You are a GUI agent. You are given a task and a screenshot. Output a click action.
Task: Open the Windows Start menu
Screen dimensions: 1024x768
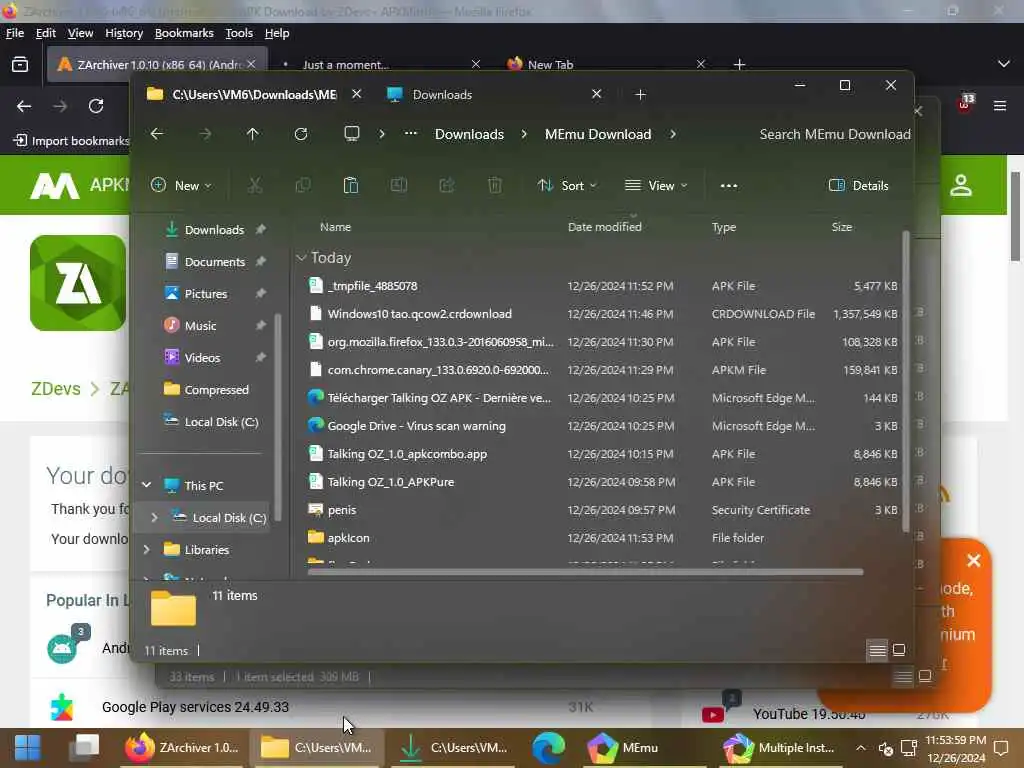pos(27,748)
